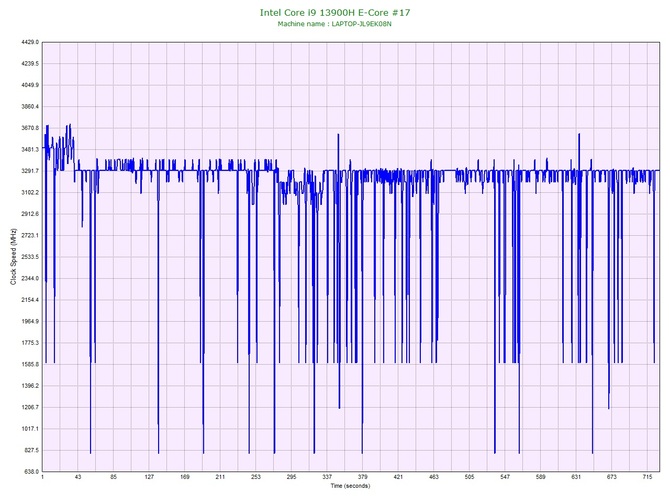
Task: Click the 'Clock Speed (MHz)' axis label
Action: 14,257
